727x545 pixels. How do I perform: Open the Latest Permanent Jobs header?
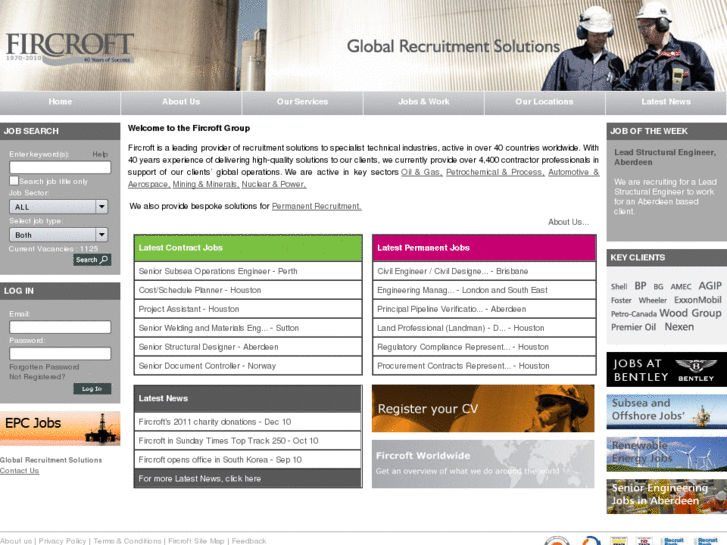[x=484, y=248]
